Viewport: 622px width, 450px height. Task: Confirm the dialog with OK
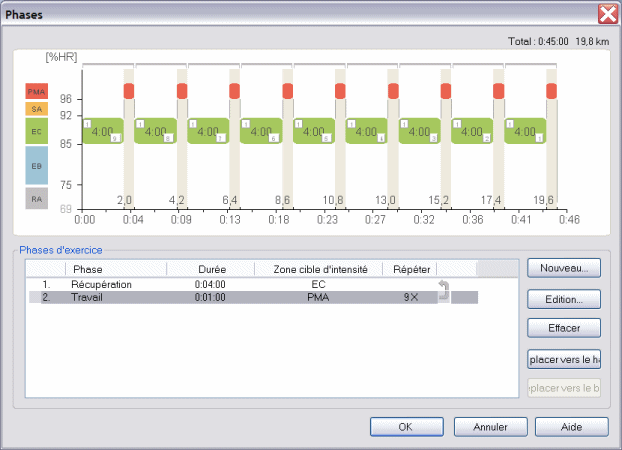tap(406, 426)
